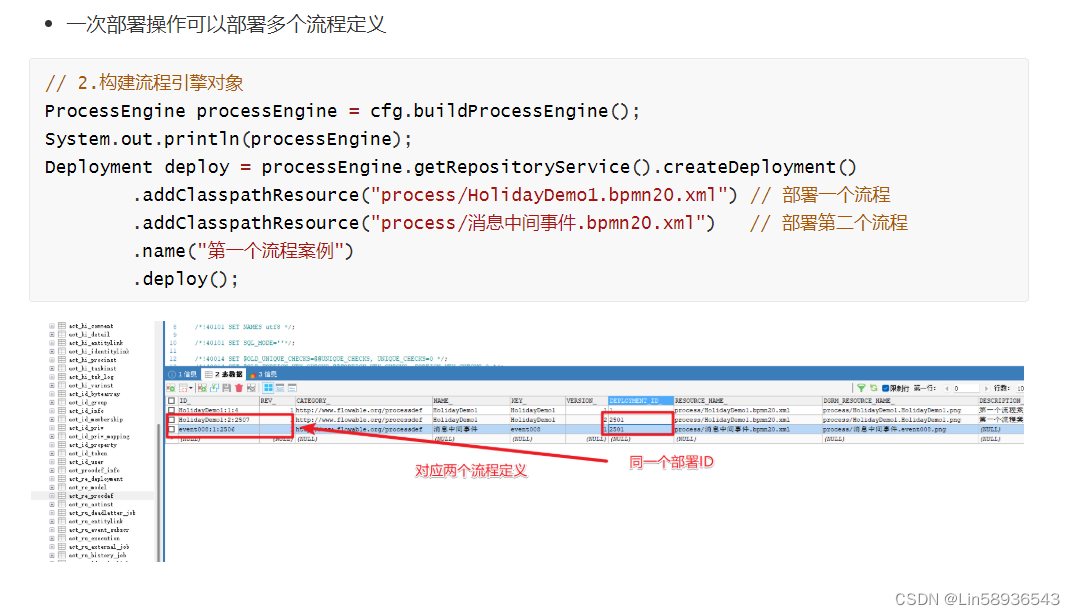The width and height of the screenshot is (1075, 615).
Task: Select act_ru_event_subscr table in tree
Action: pyautogui.click(x=99, y=530)
